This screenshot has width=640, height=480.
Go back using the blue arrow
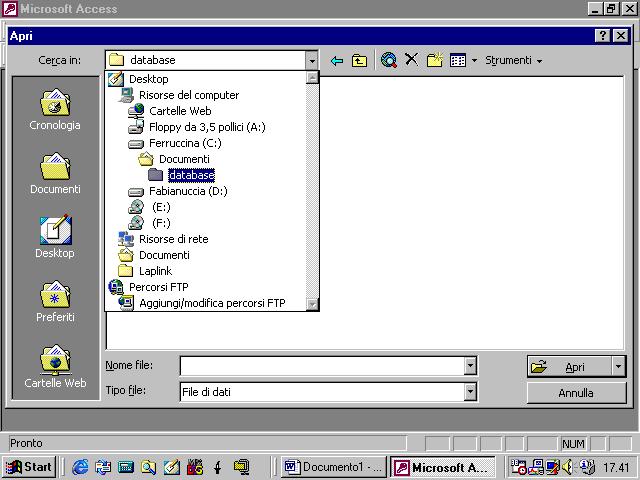point(337,61)
